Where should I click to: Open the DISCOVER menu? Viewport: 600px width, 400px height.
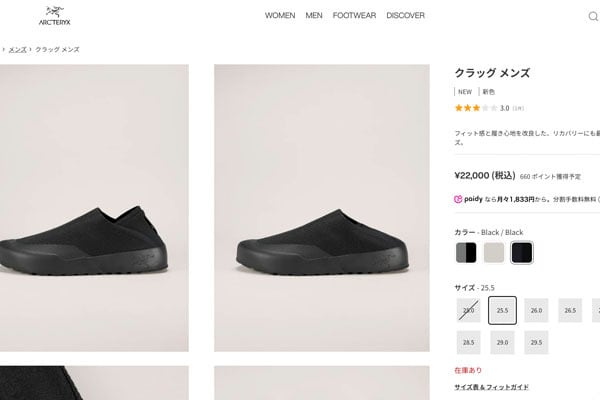pyautogui.click(x=405, y=16)
